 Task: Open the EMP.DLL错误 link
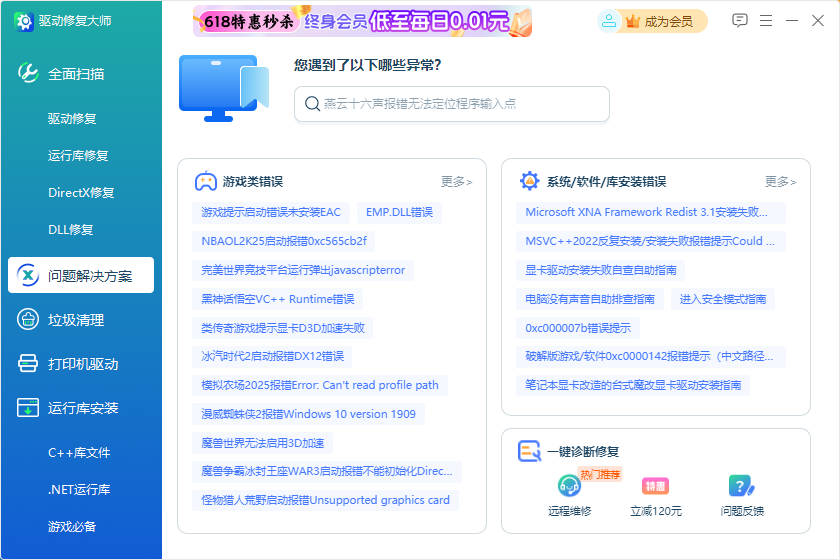[399, 212]
